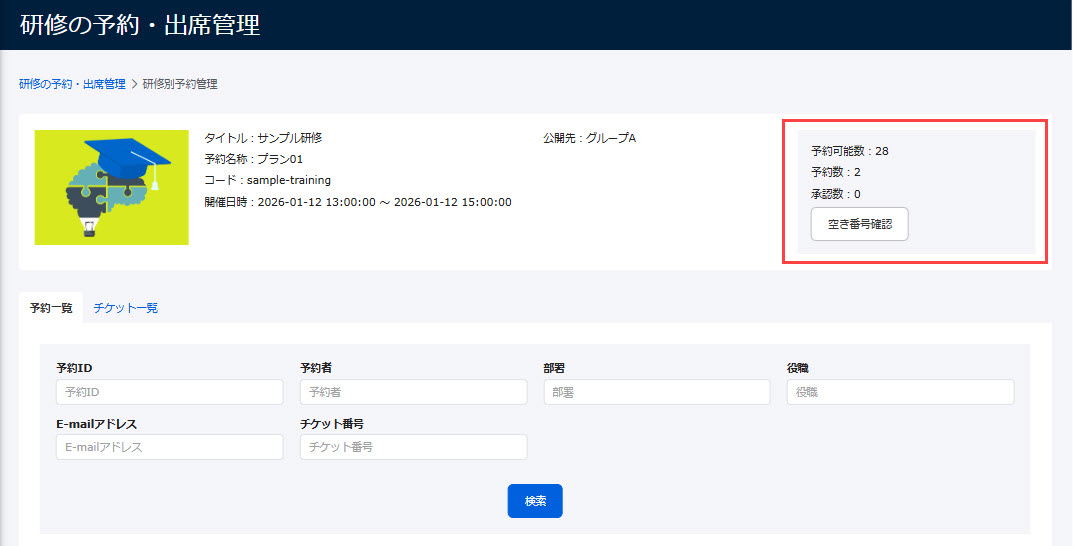The width and height of the screenshot is (1073, 546).
Task: Select the 部署 input field
Action: tap(657, 392)
